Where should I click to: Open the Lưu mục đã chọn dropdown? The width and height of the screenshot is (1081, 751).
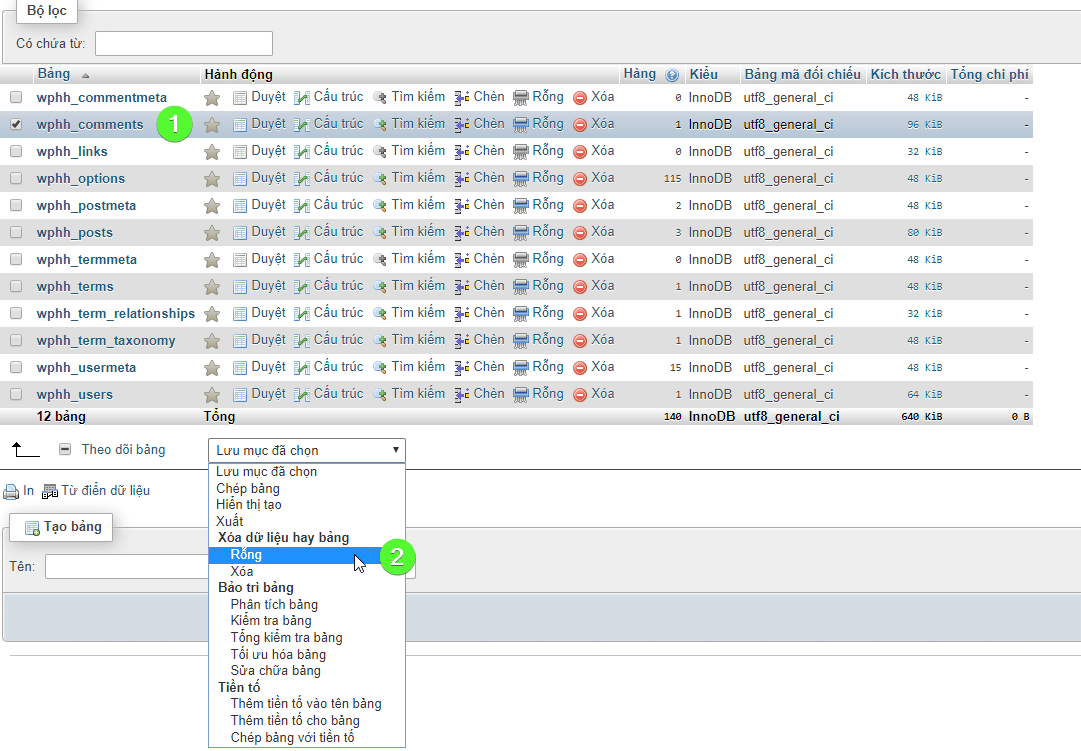306,450
